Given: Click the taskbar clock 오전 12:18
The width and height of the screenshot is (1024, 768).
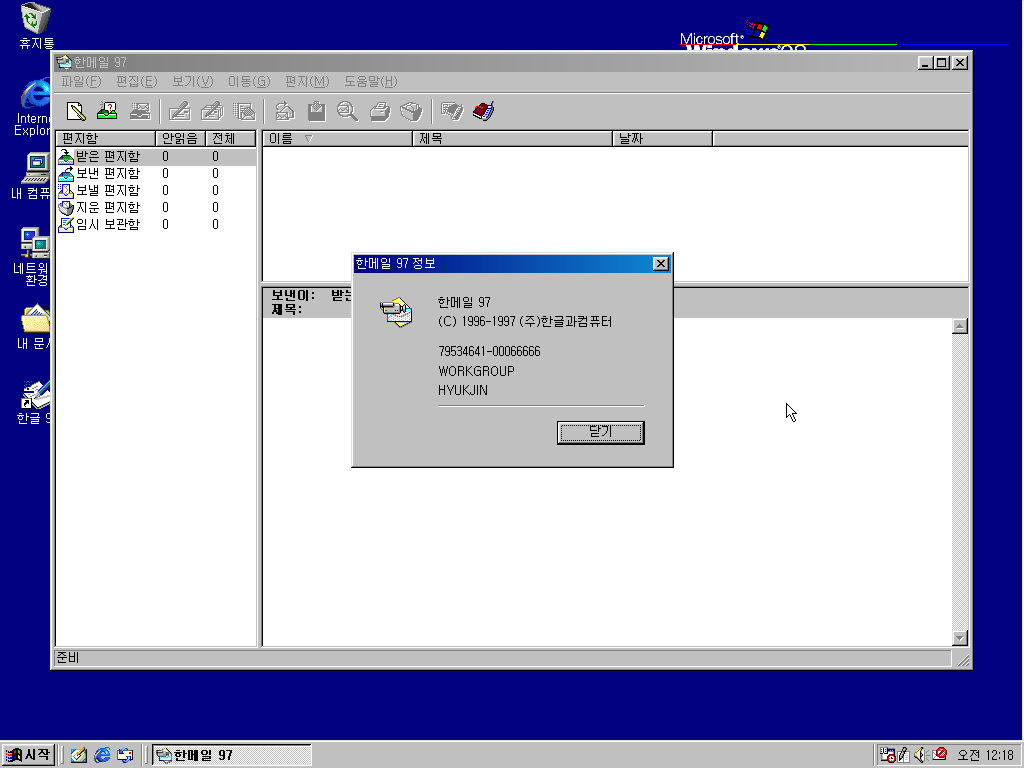Looking at the screenshot, I should (985, 755).
